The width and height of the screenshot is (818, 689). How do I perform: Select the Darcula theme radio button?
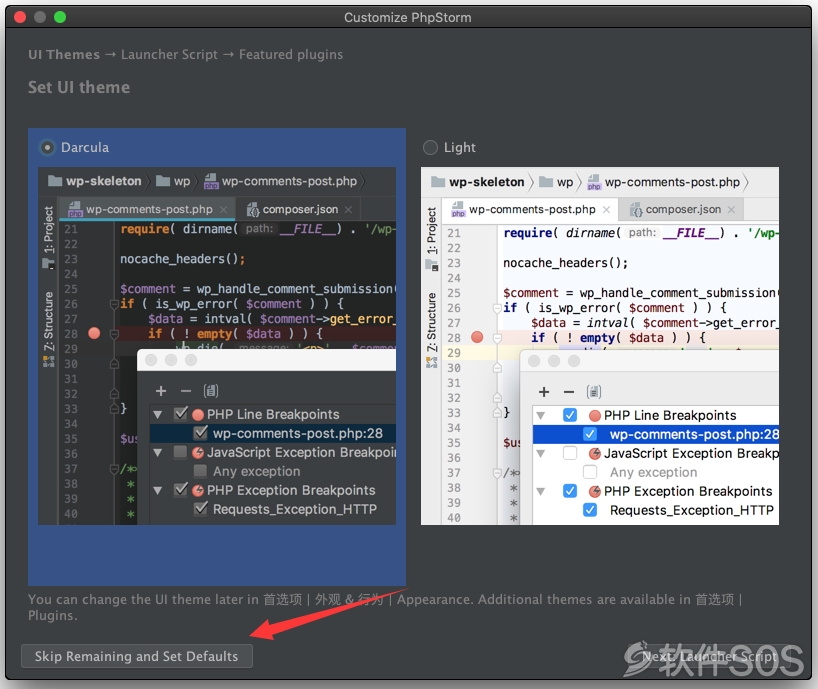click(x=47, y=148)
